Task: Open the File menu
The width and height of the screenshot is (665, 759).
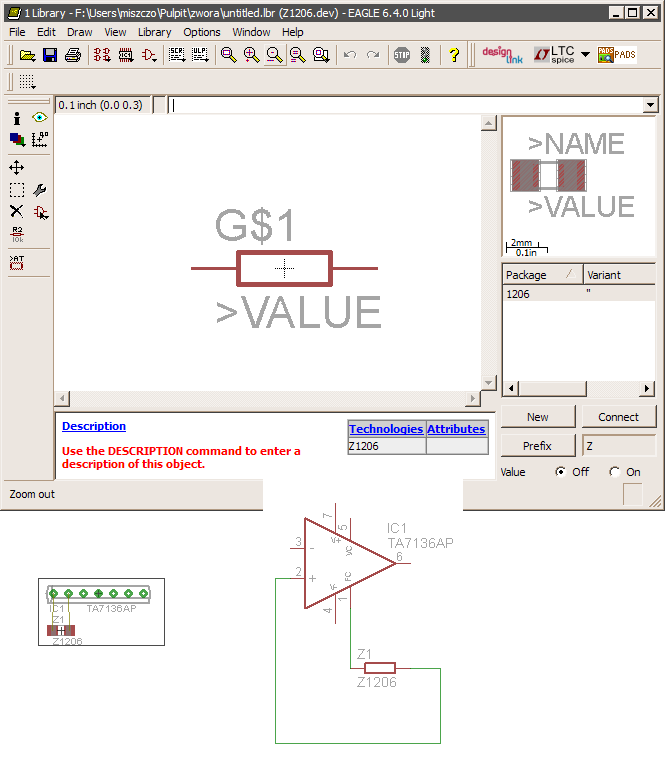Action: (17, 32)
